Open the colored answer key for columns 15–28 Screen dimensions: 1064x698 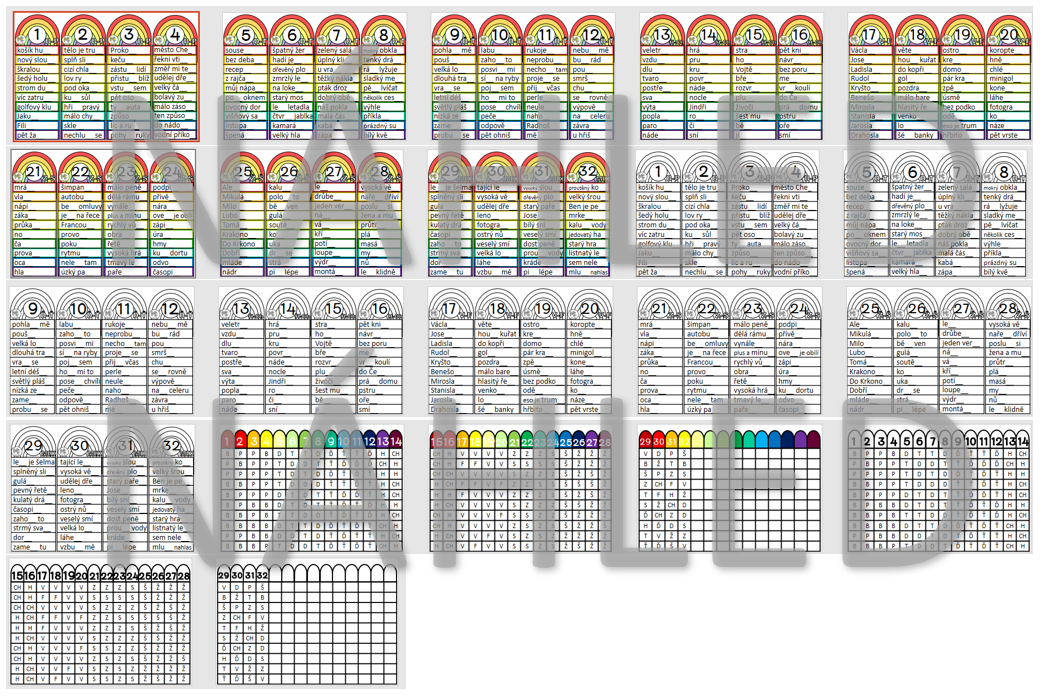coord(520,490)
